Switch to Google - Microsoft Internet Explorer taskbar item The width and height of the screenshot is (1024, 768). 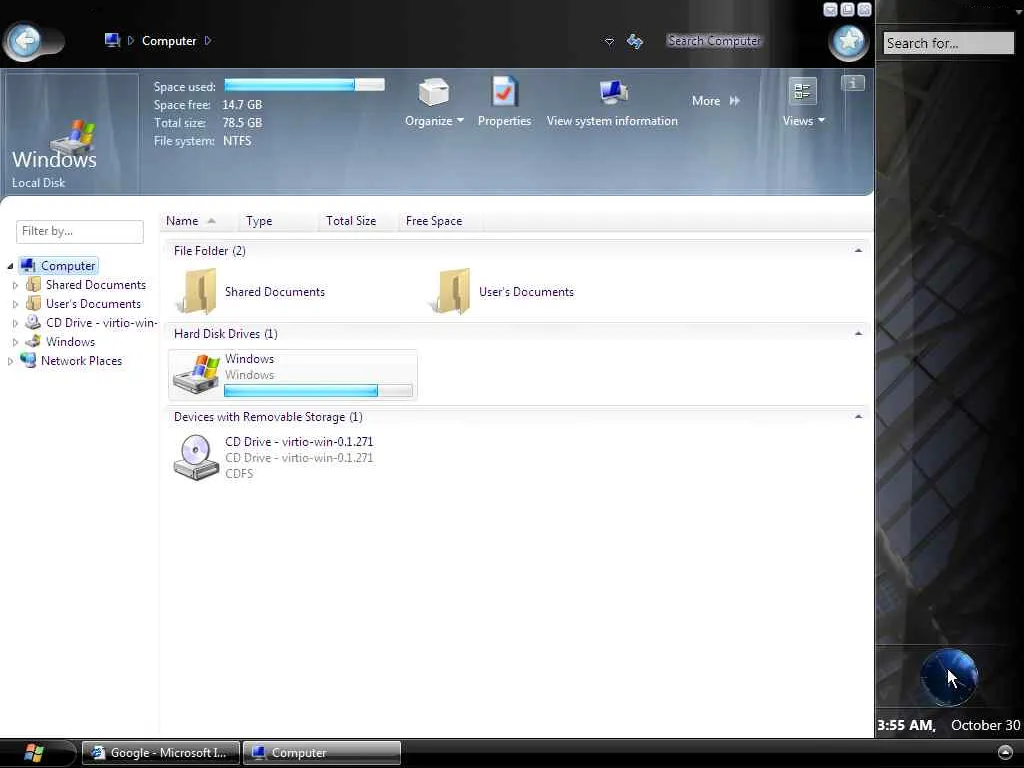pyautogui.click(x=161, y=753)
